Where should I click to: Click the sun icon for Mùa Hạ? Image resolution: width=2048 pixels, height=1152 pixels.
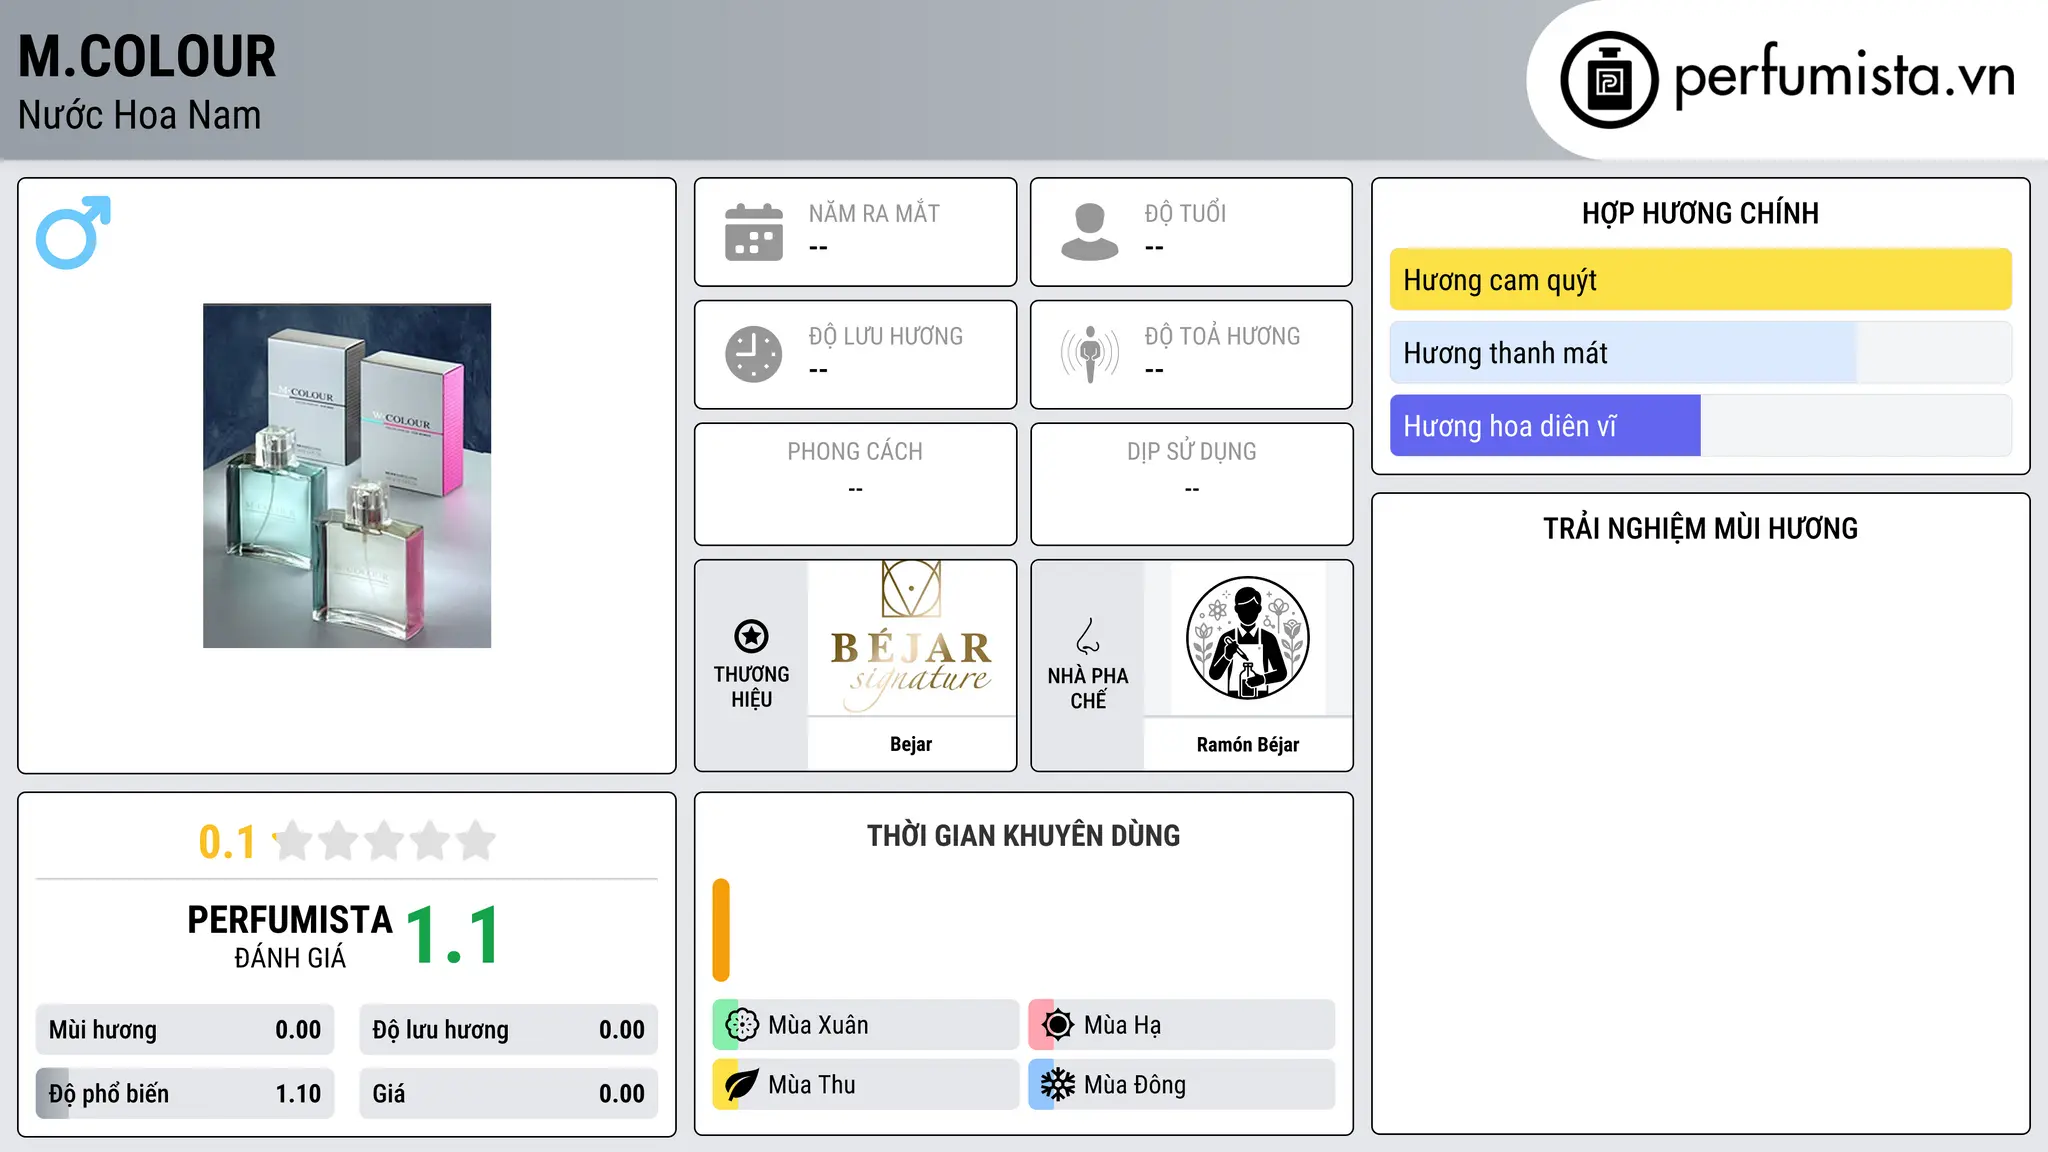pyautogui.click(x=1058, y=1025)
